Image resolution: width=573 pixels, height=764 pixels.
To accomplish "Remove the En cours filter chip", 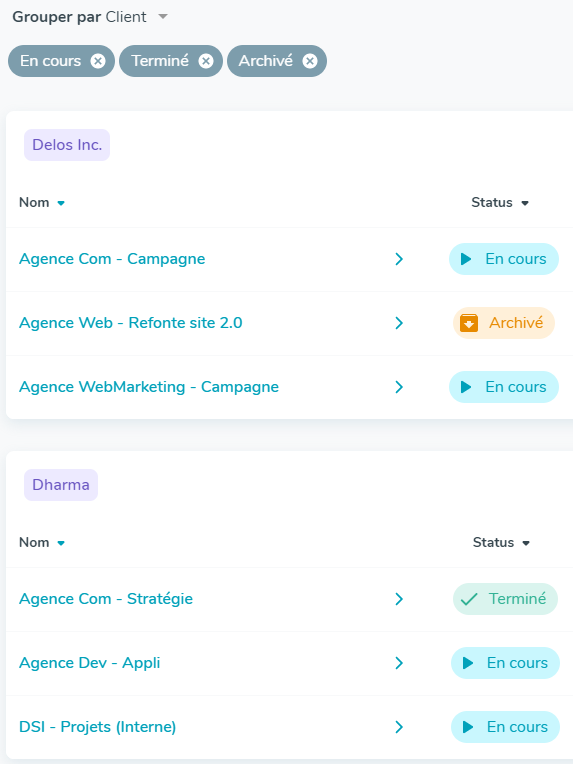I will point(98,61).
